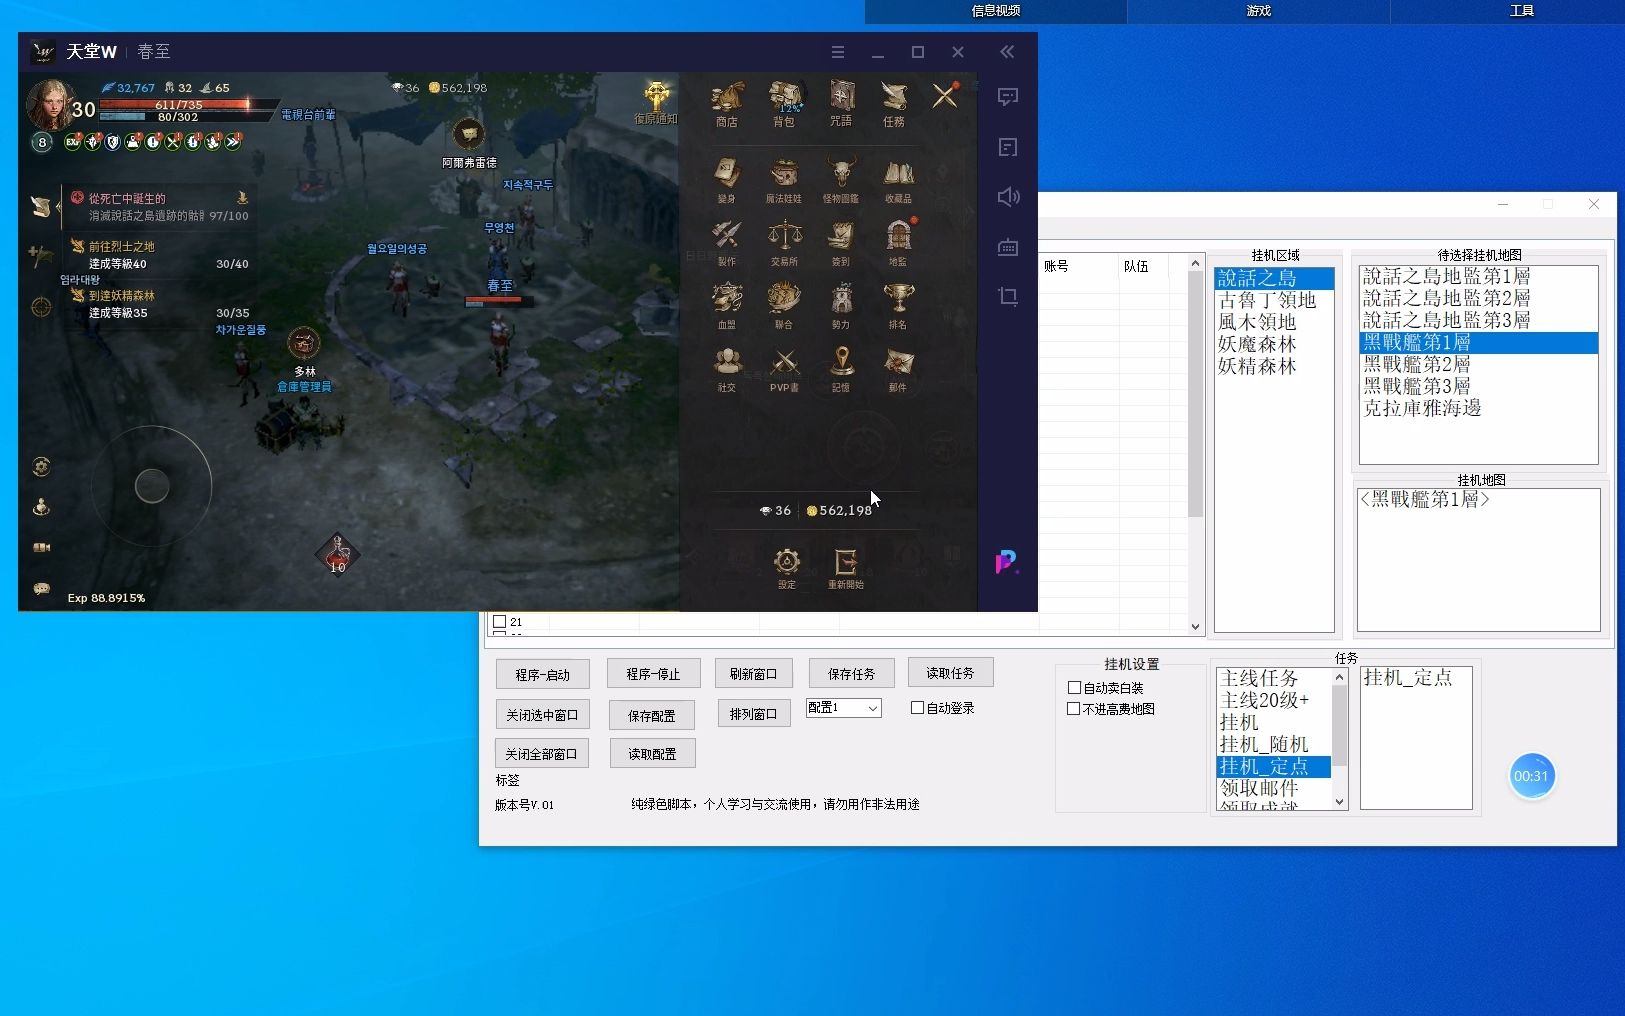Screen dimensions: 1625x1016
Task: Open the 背包 inventory bag icon
Action: (784, 103)
